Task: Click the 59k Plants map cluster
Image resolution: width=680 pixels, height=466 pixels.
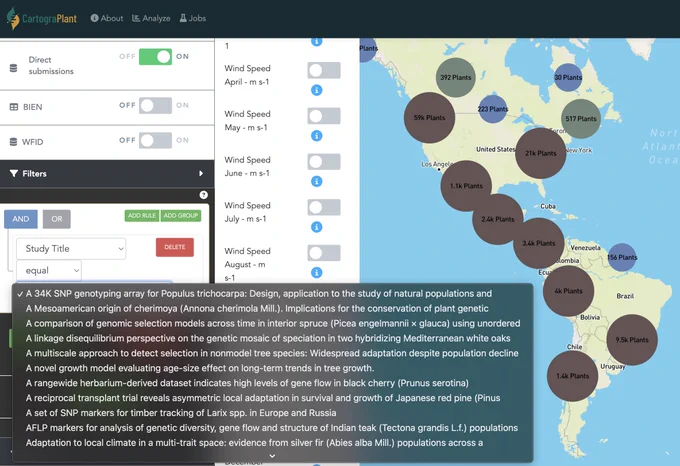Action: click(429, 117)
